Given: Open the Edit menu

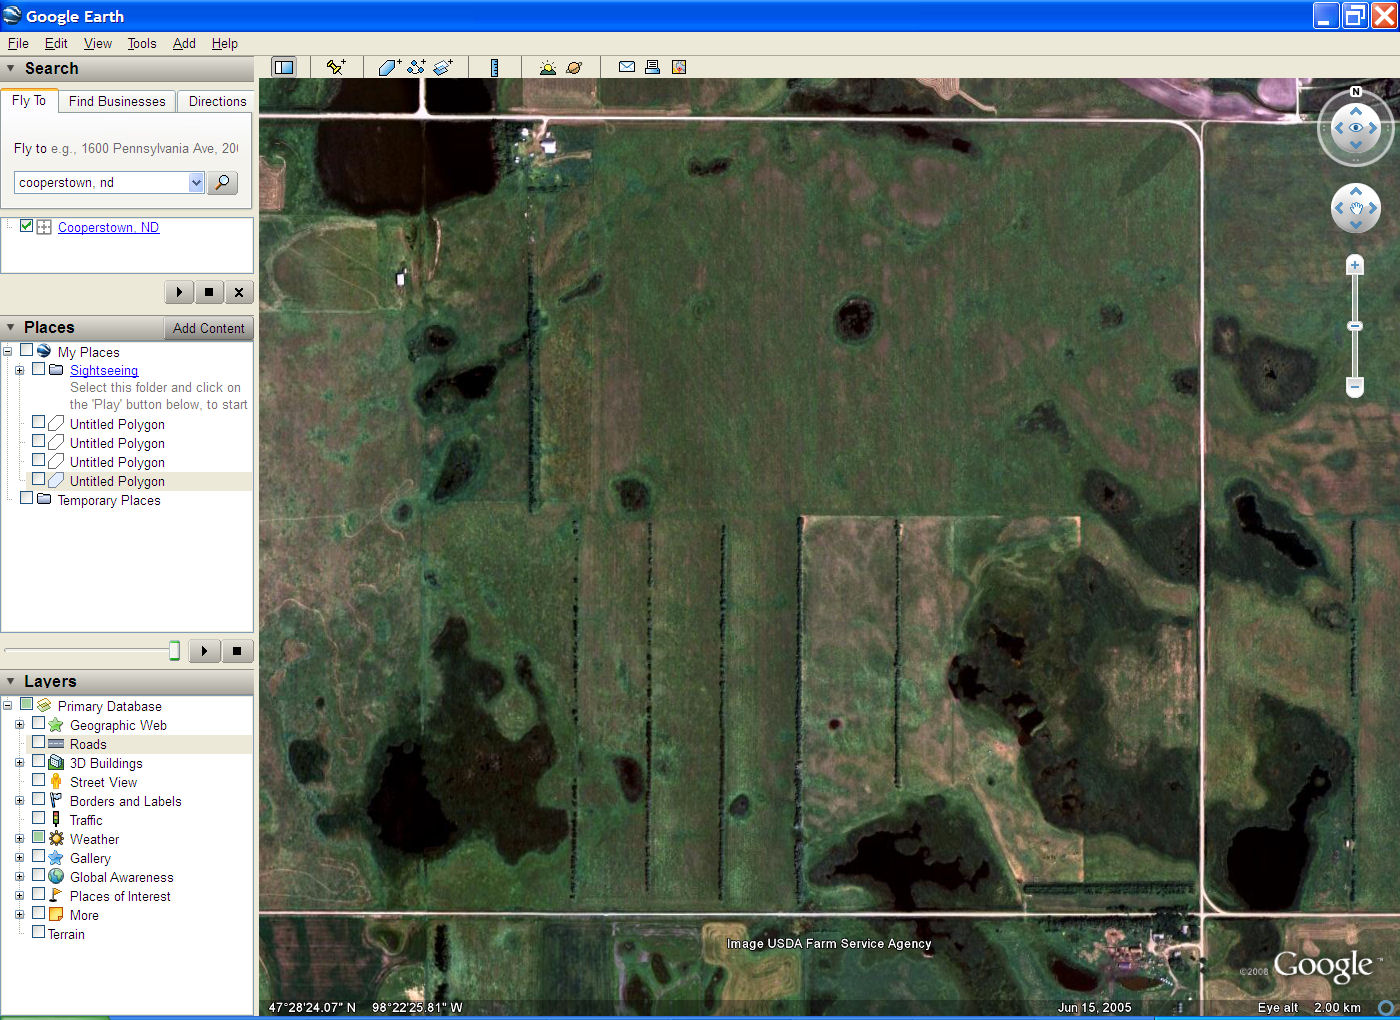Looking at the screenshot, I should pos(56,43).
